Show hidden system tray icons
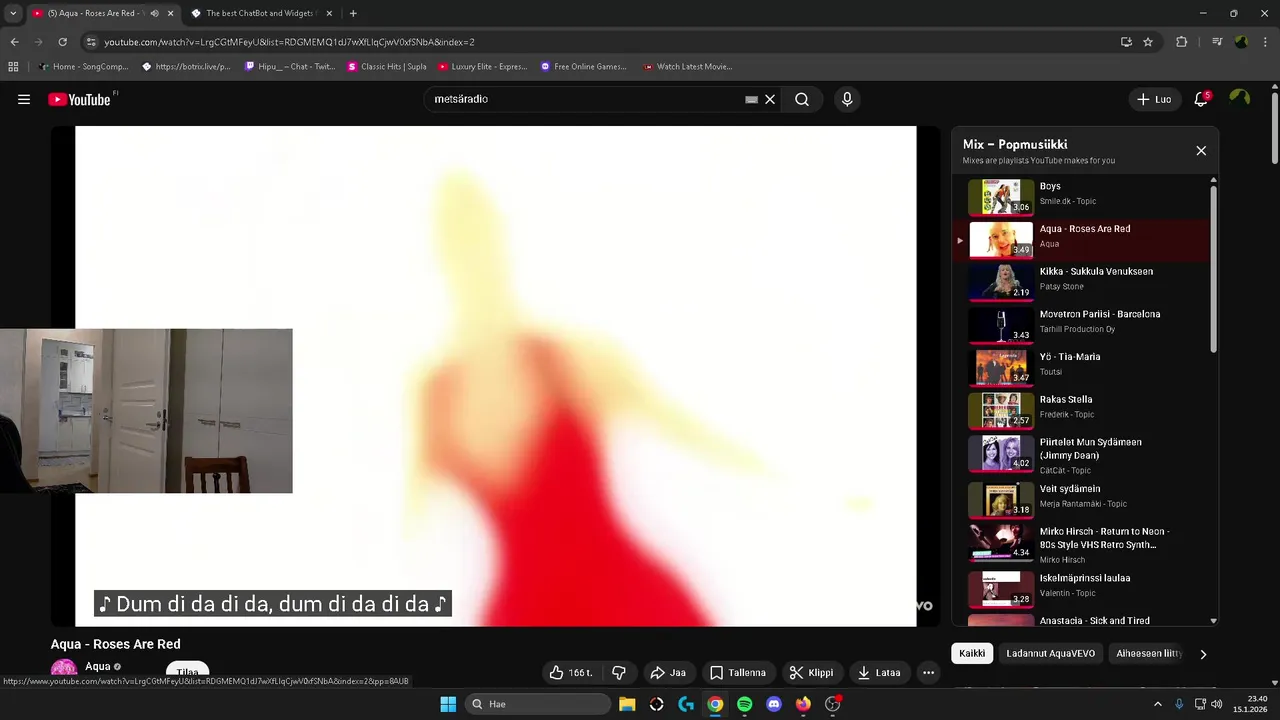Viewport: 1280px width, 720px height. 1158,704
